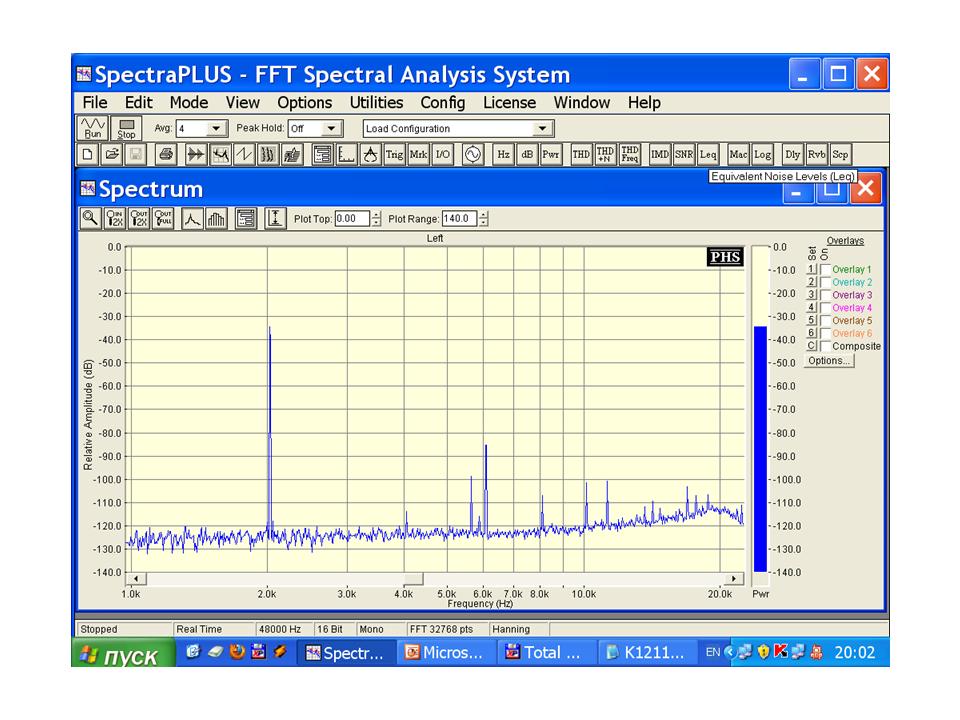Decrease Plot Range with down stepper arrow
The width and height of the screenshot is (960, 720).
tap(484, 223)
